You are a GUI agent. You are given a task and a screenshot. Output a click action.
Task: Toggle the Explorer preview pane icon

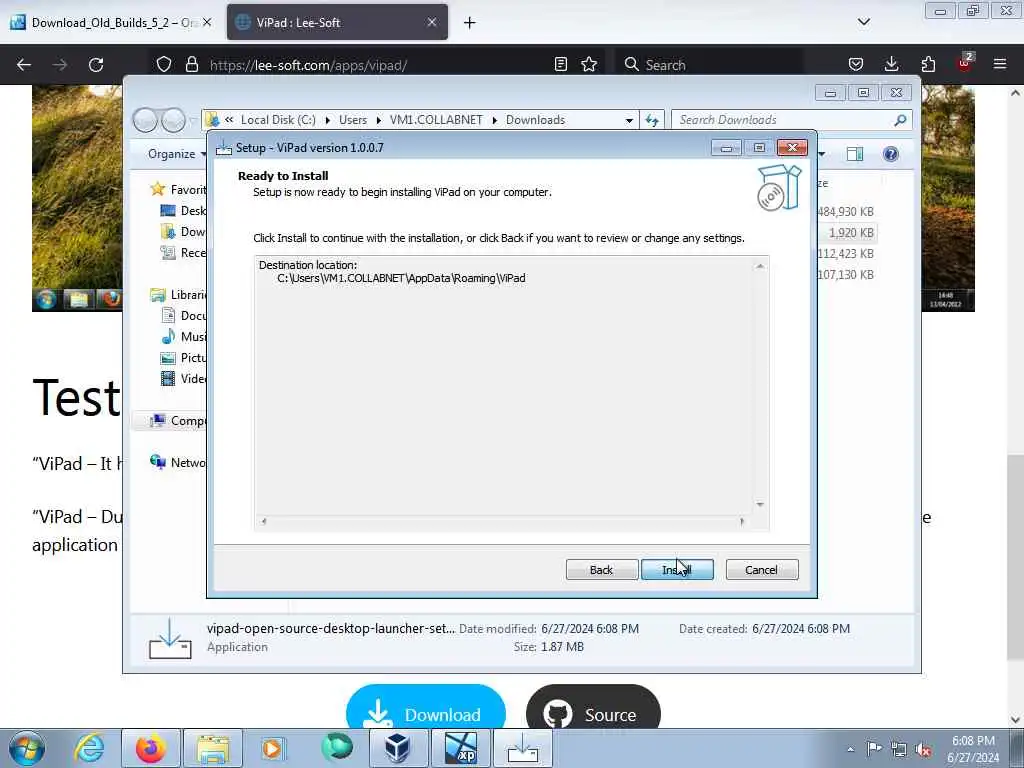coord(854,154)
